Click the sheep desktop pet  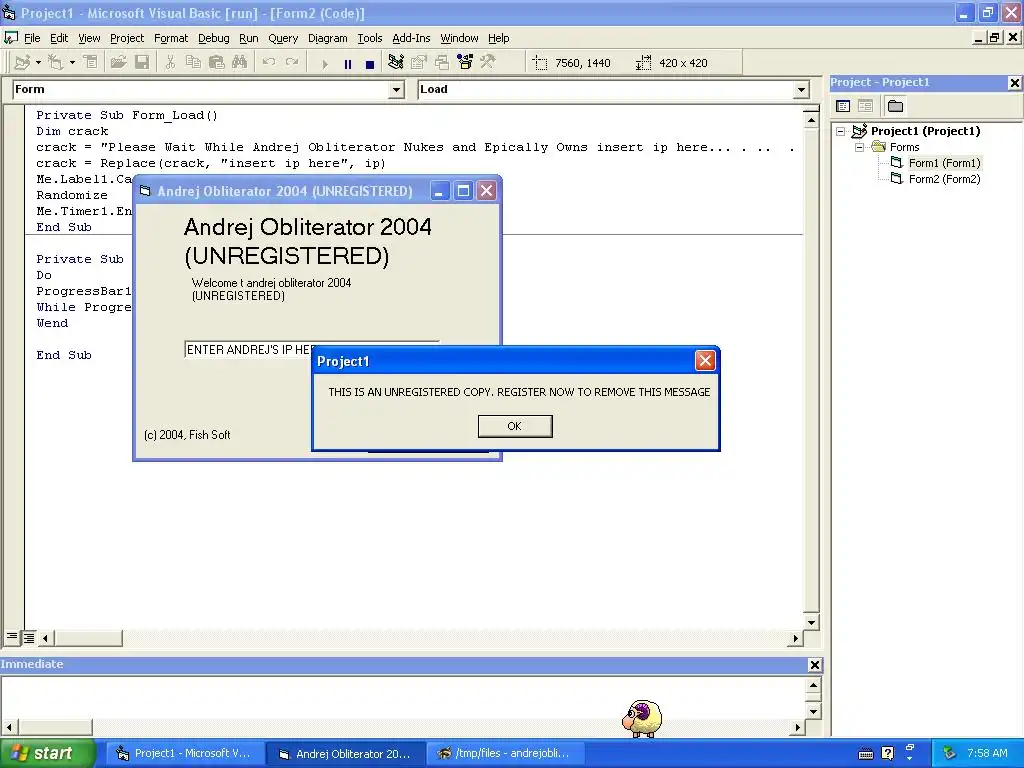641,718
